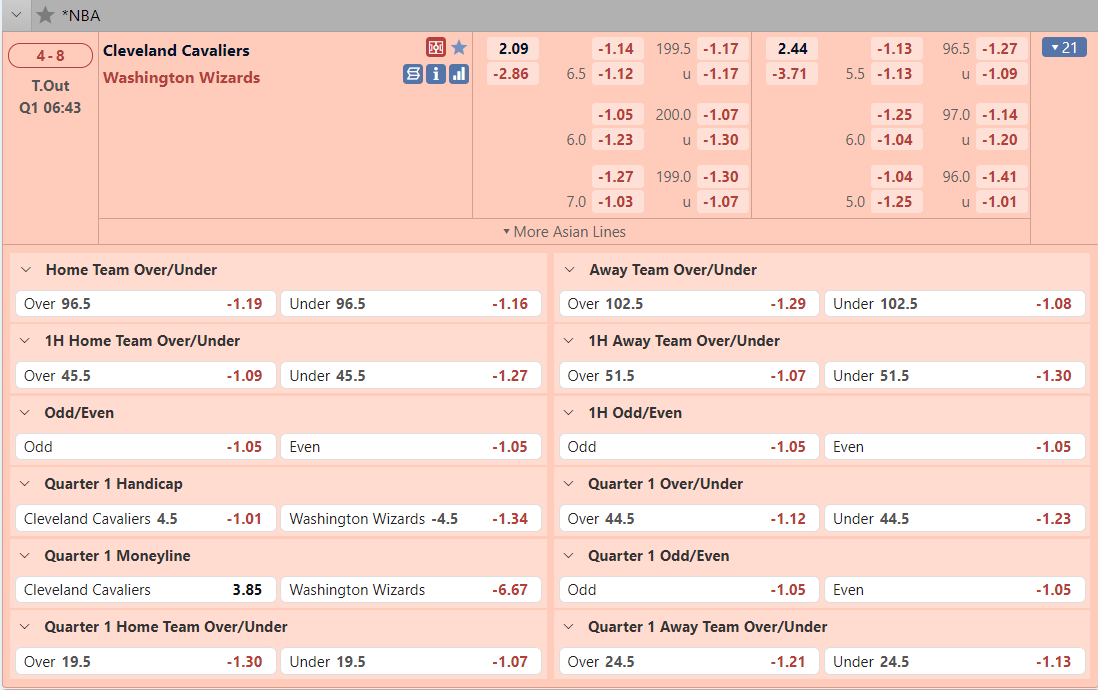Pick first-half Cavaliers moneyline at 2.44

(x=792, y=48)
